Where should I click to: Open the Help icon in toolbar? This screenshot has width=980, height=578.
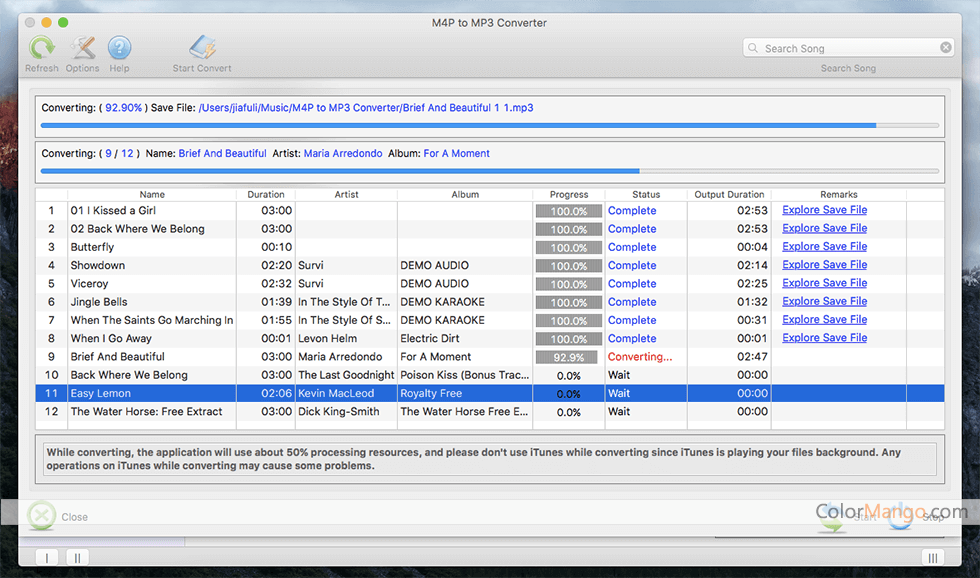pyautogui.click(x=119, y=48)
